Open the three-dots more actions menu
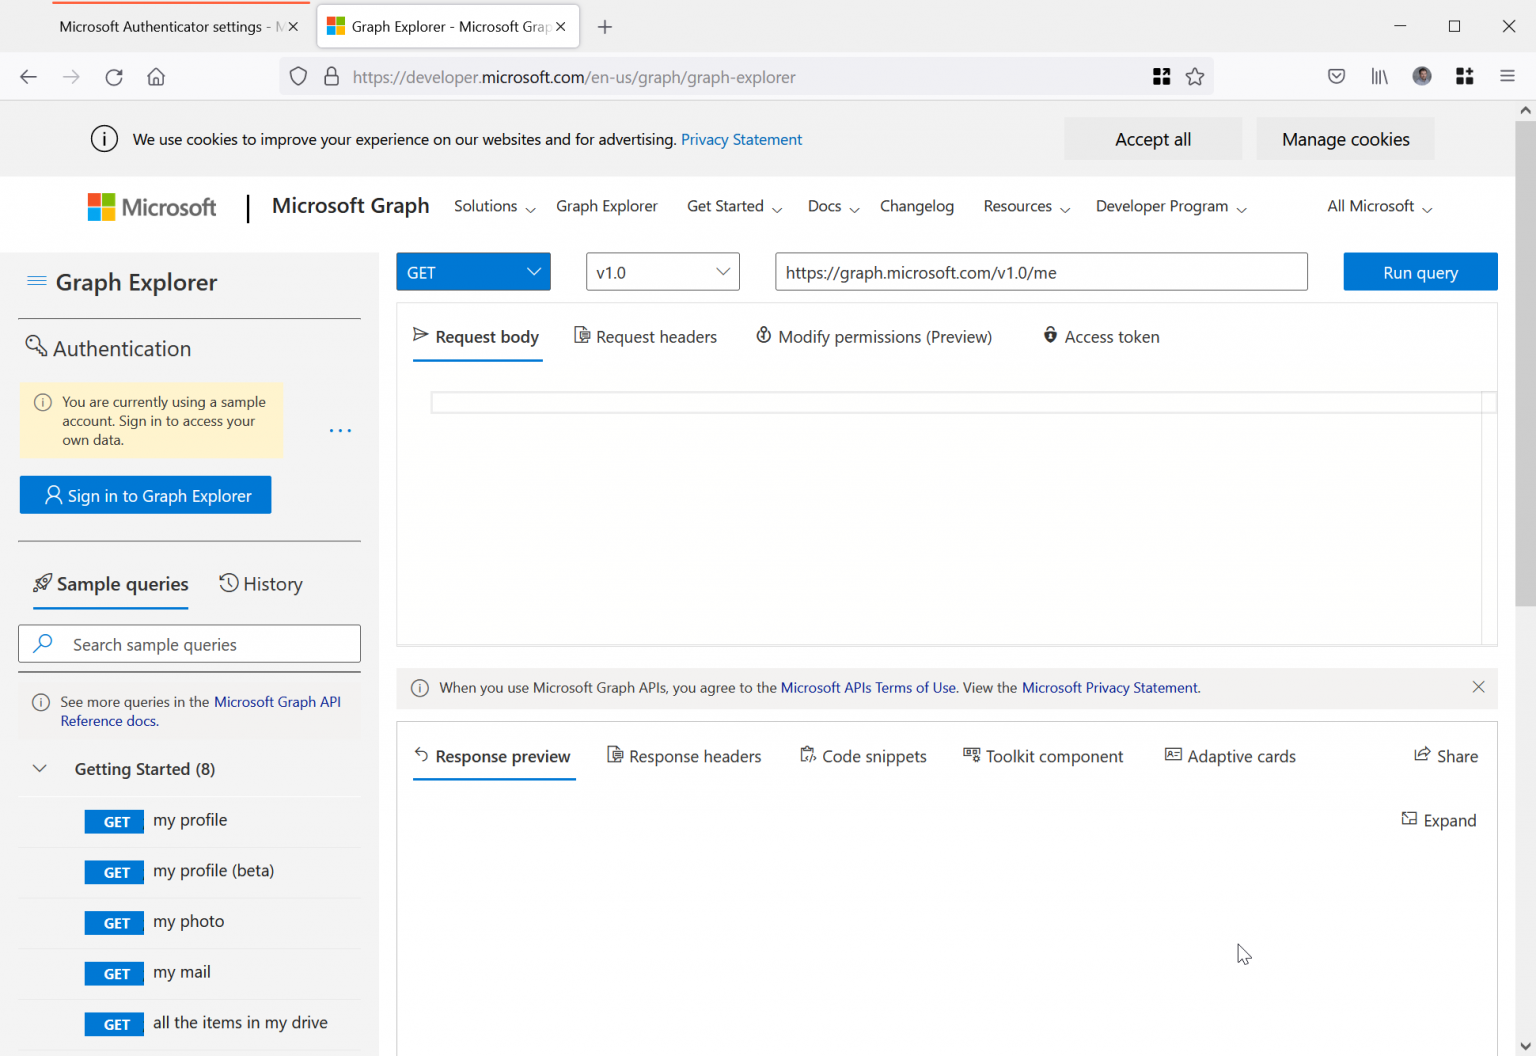 (x=340, y=430)
